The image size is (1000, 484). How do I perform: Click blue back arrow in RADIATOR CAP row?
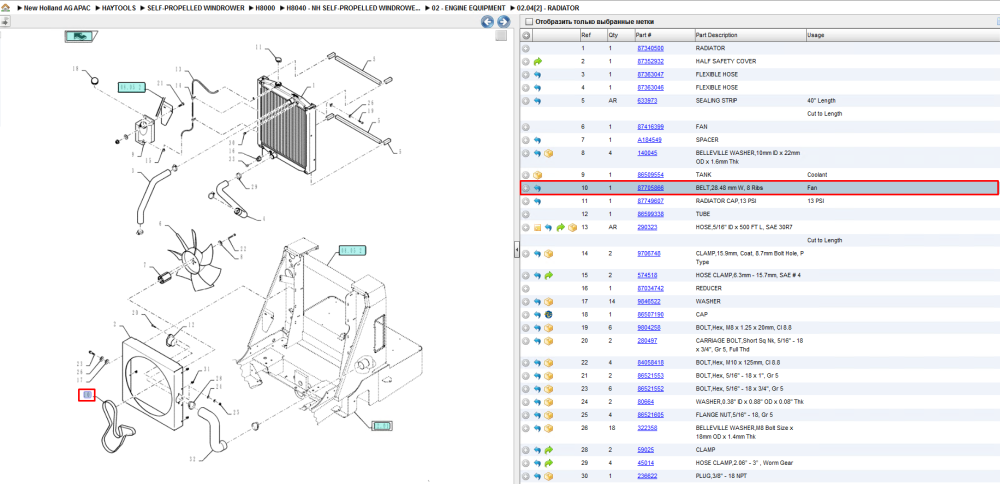538,201
